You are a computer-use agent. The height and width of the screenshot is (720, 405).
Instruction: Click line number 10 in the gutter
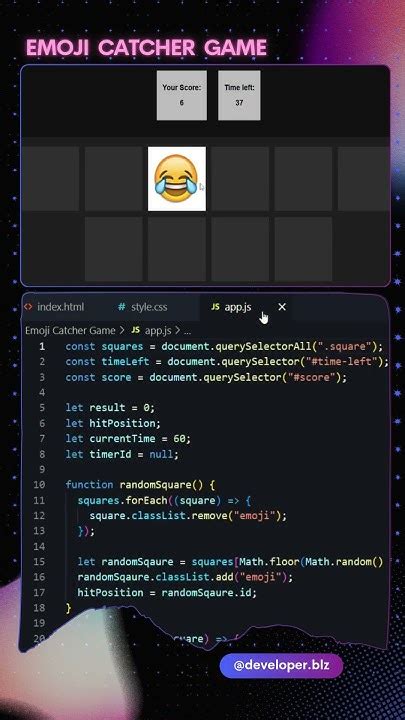[39, 484]
